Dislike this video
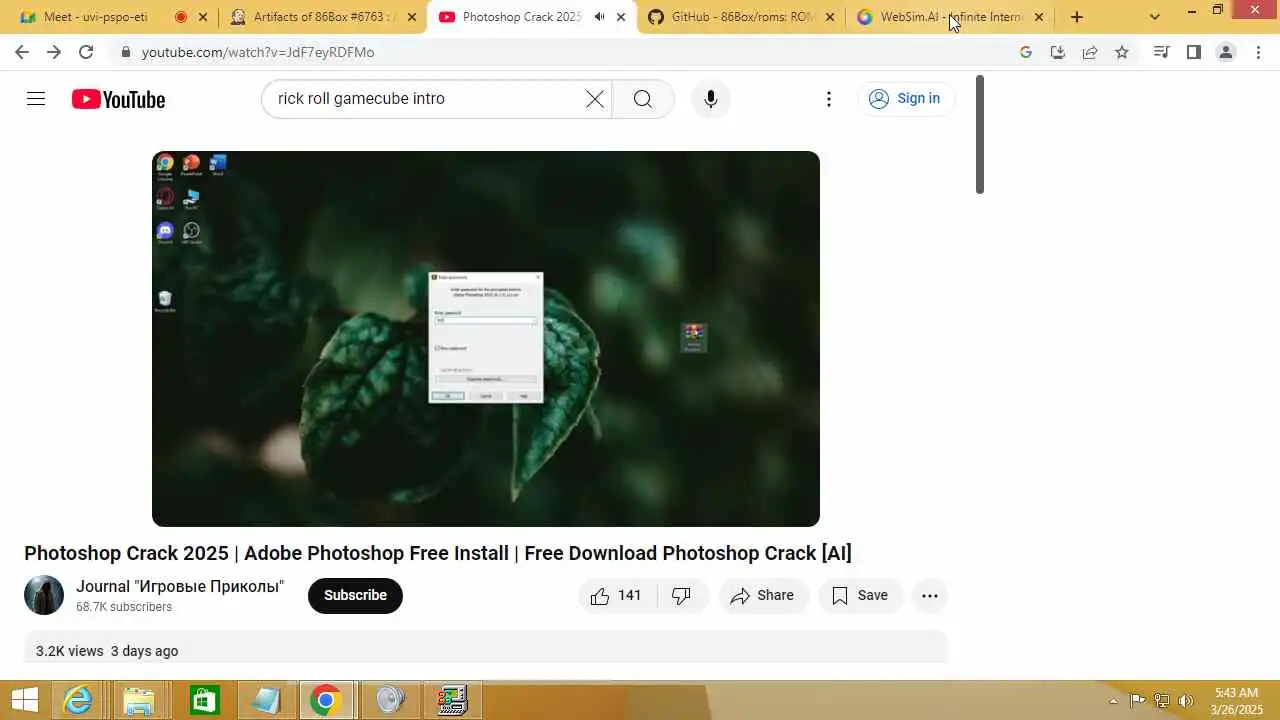 tap(682, 596)
